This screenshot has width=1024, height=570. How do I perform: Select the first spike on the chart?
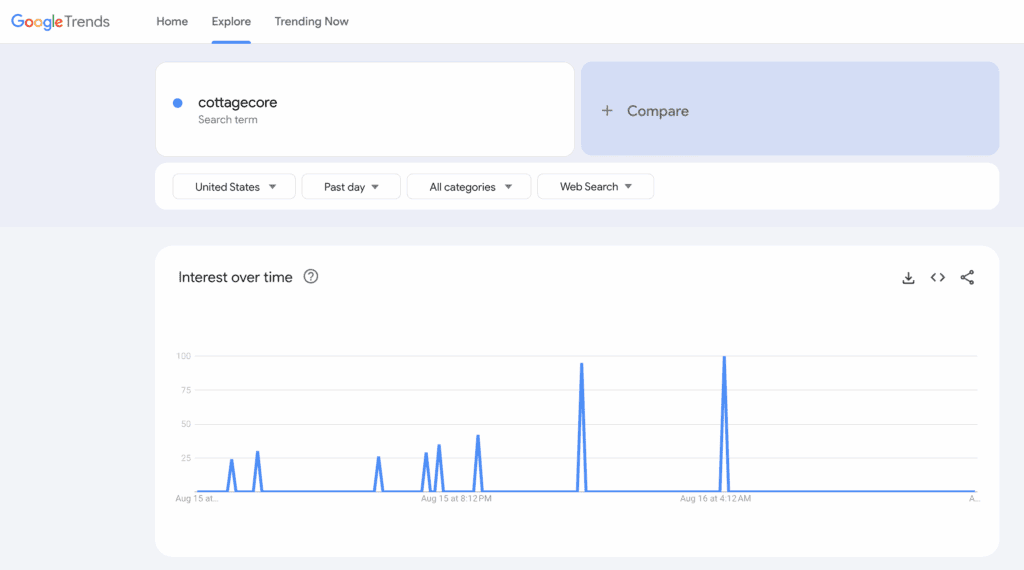[232, 461]
